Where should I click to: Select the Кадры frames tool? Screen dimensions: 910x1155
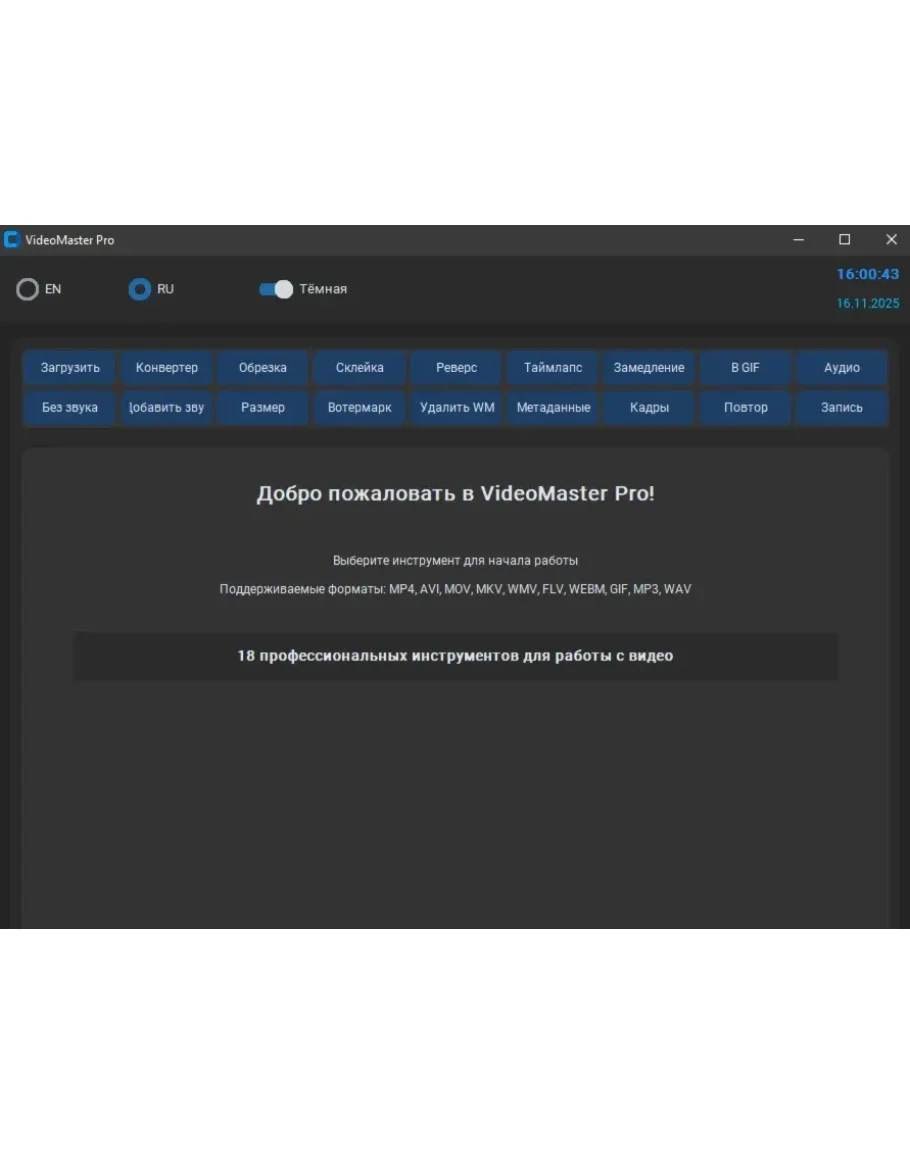pyautogui.click(x=649, y=408)
